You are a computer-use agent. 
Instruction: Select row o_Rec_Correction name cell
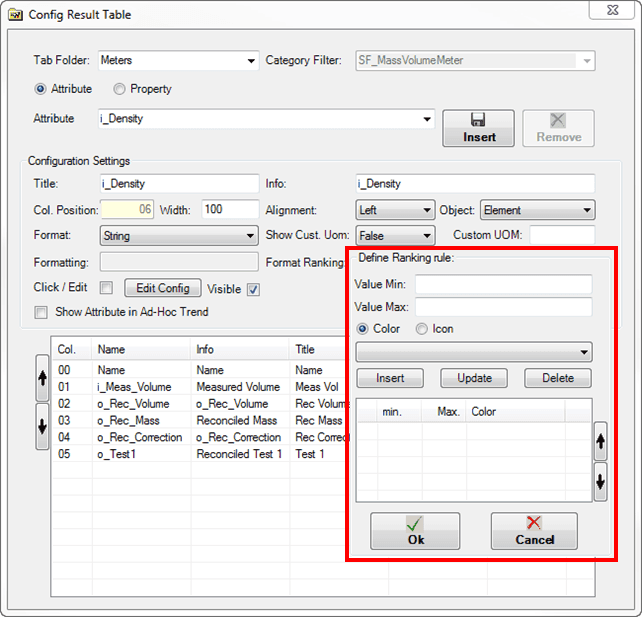139,437
